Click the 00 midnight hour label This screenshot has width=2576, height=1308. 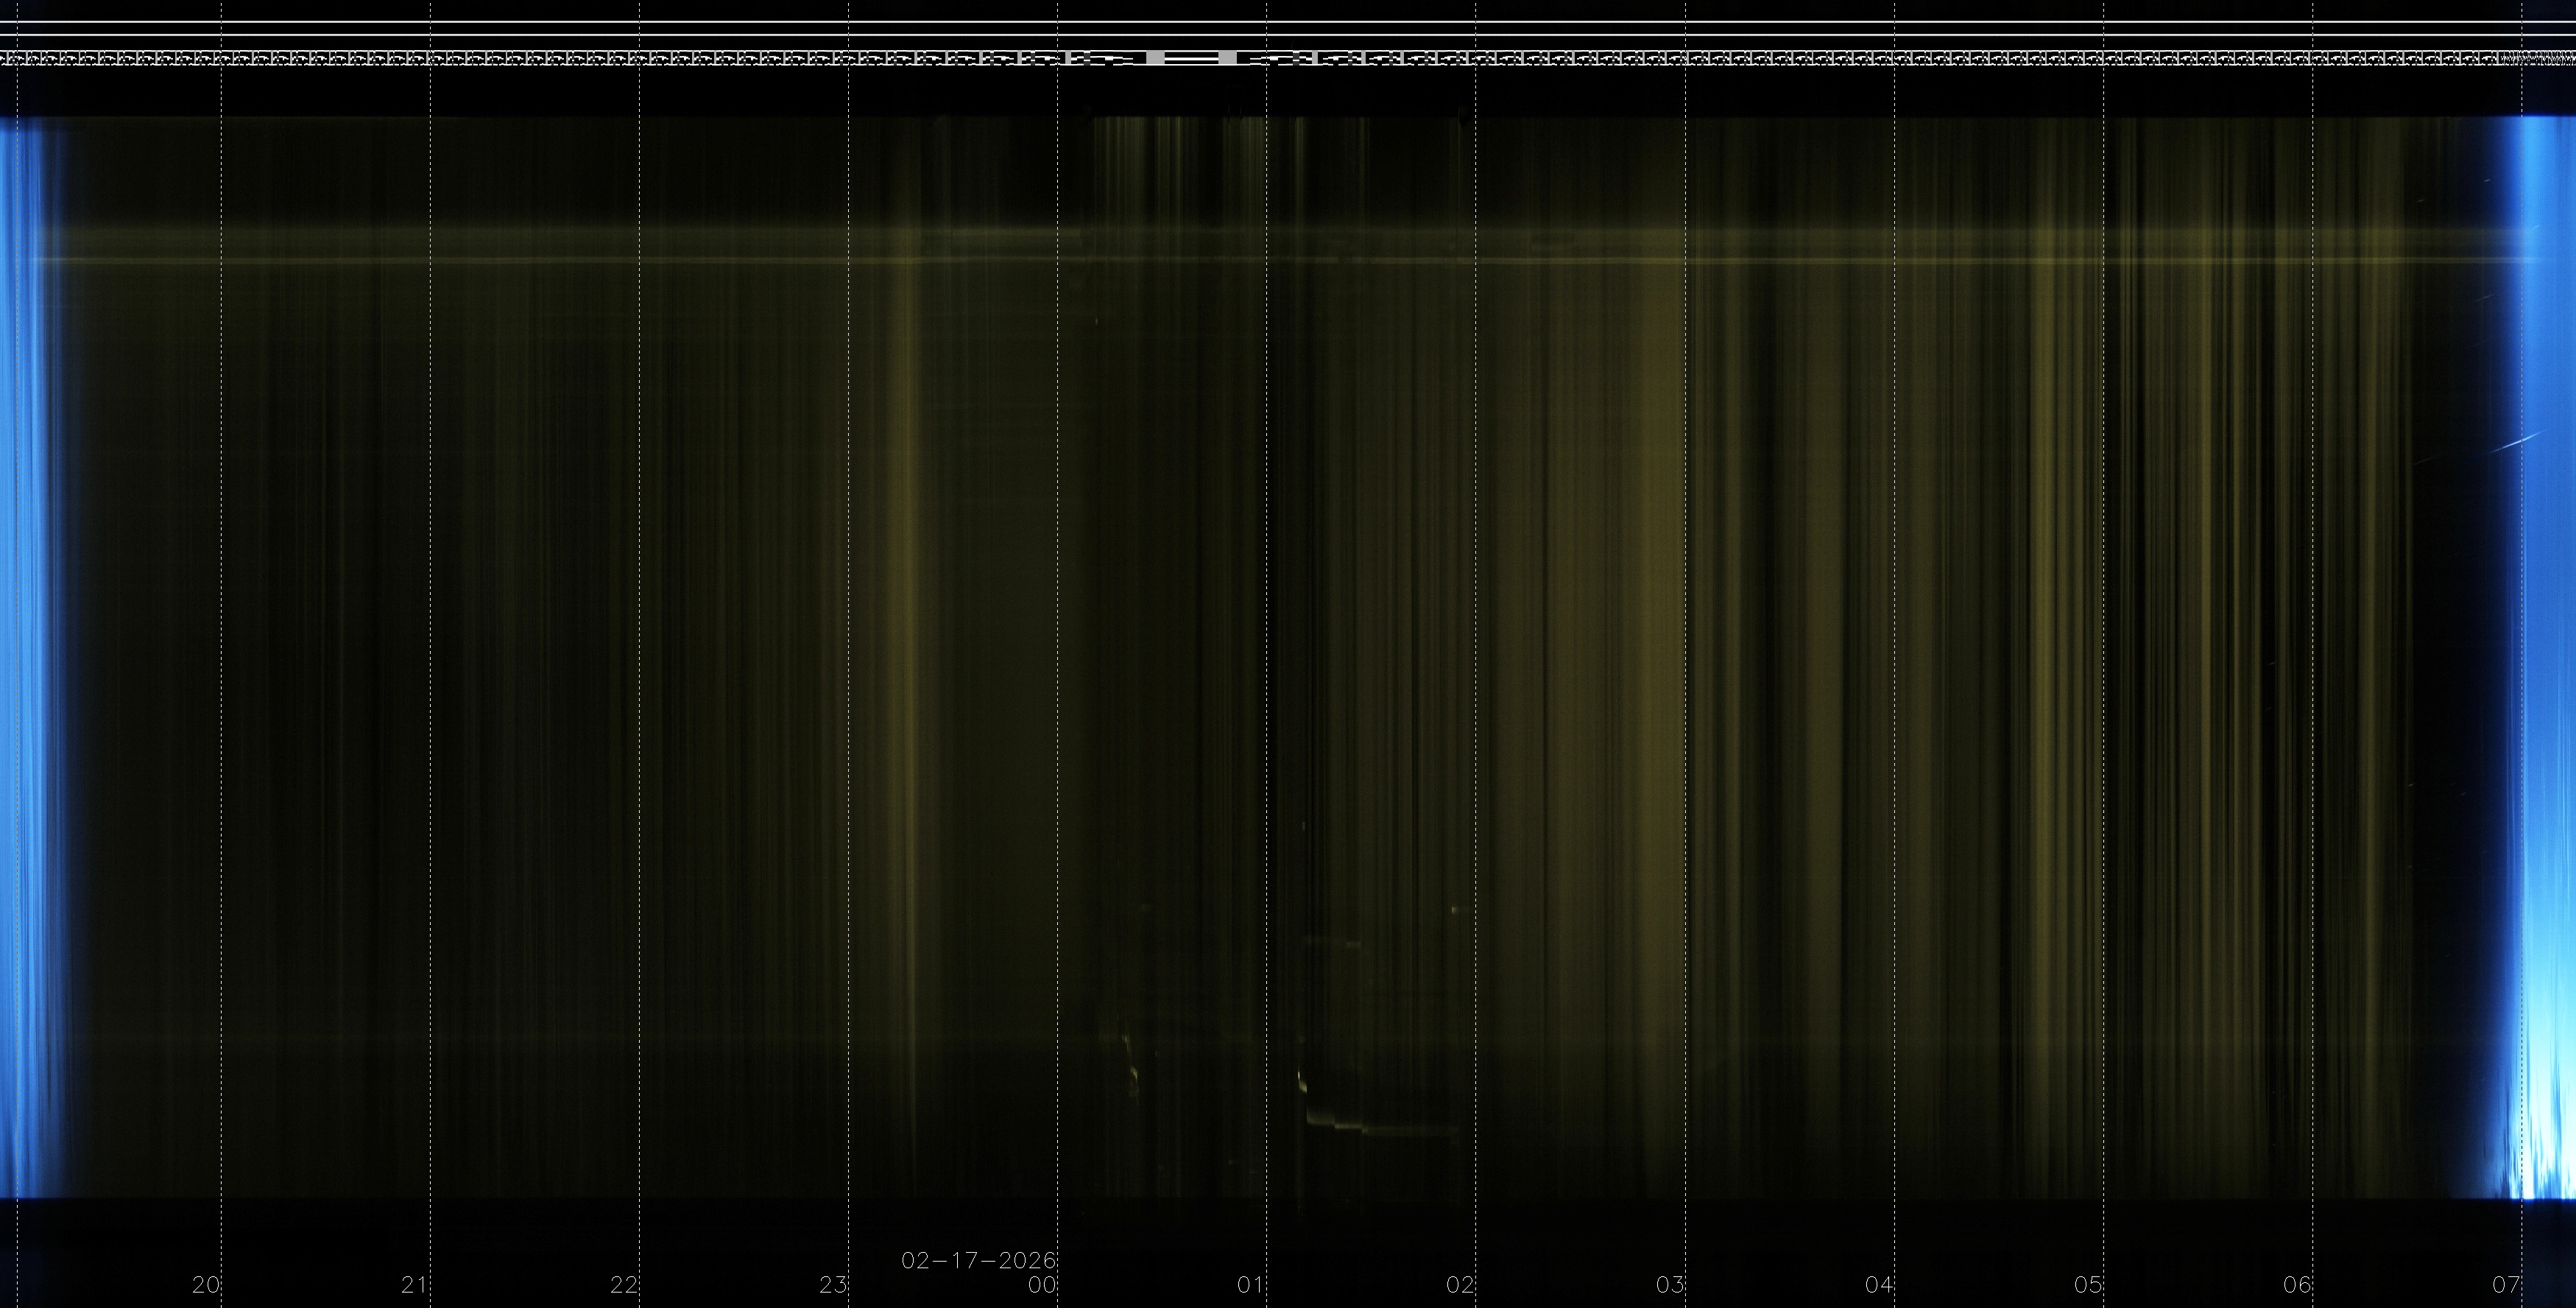pyautogui.click(x=1042, y=1285)
